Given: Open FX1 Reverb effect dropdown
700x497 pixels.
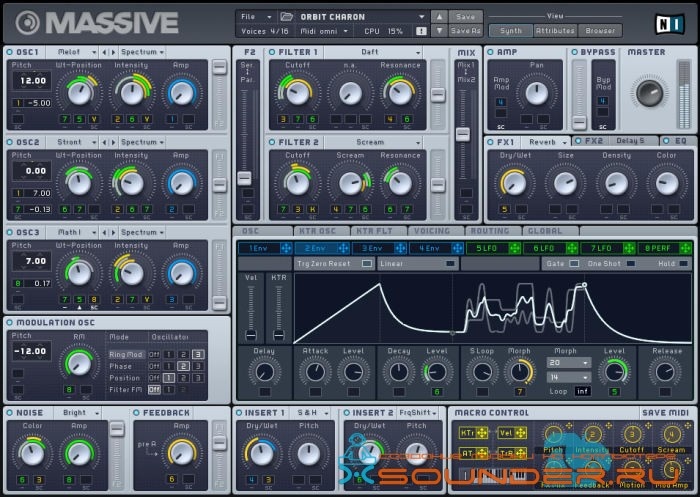Looking at the screenshot, I should click(546, 142).
